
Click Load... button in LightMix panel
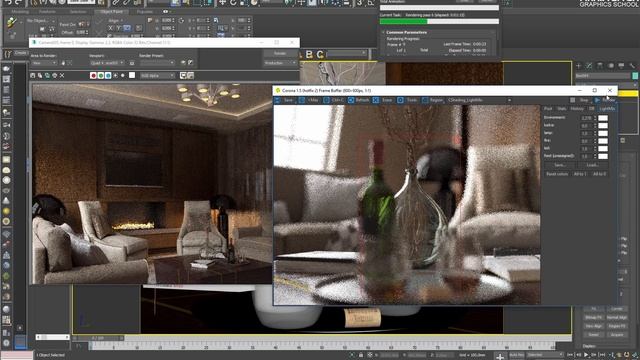[592, 165]
